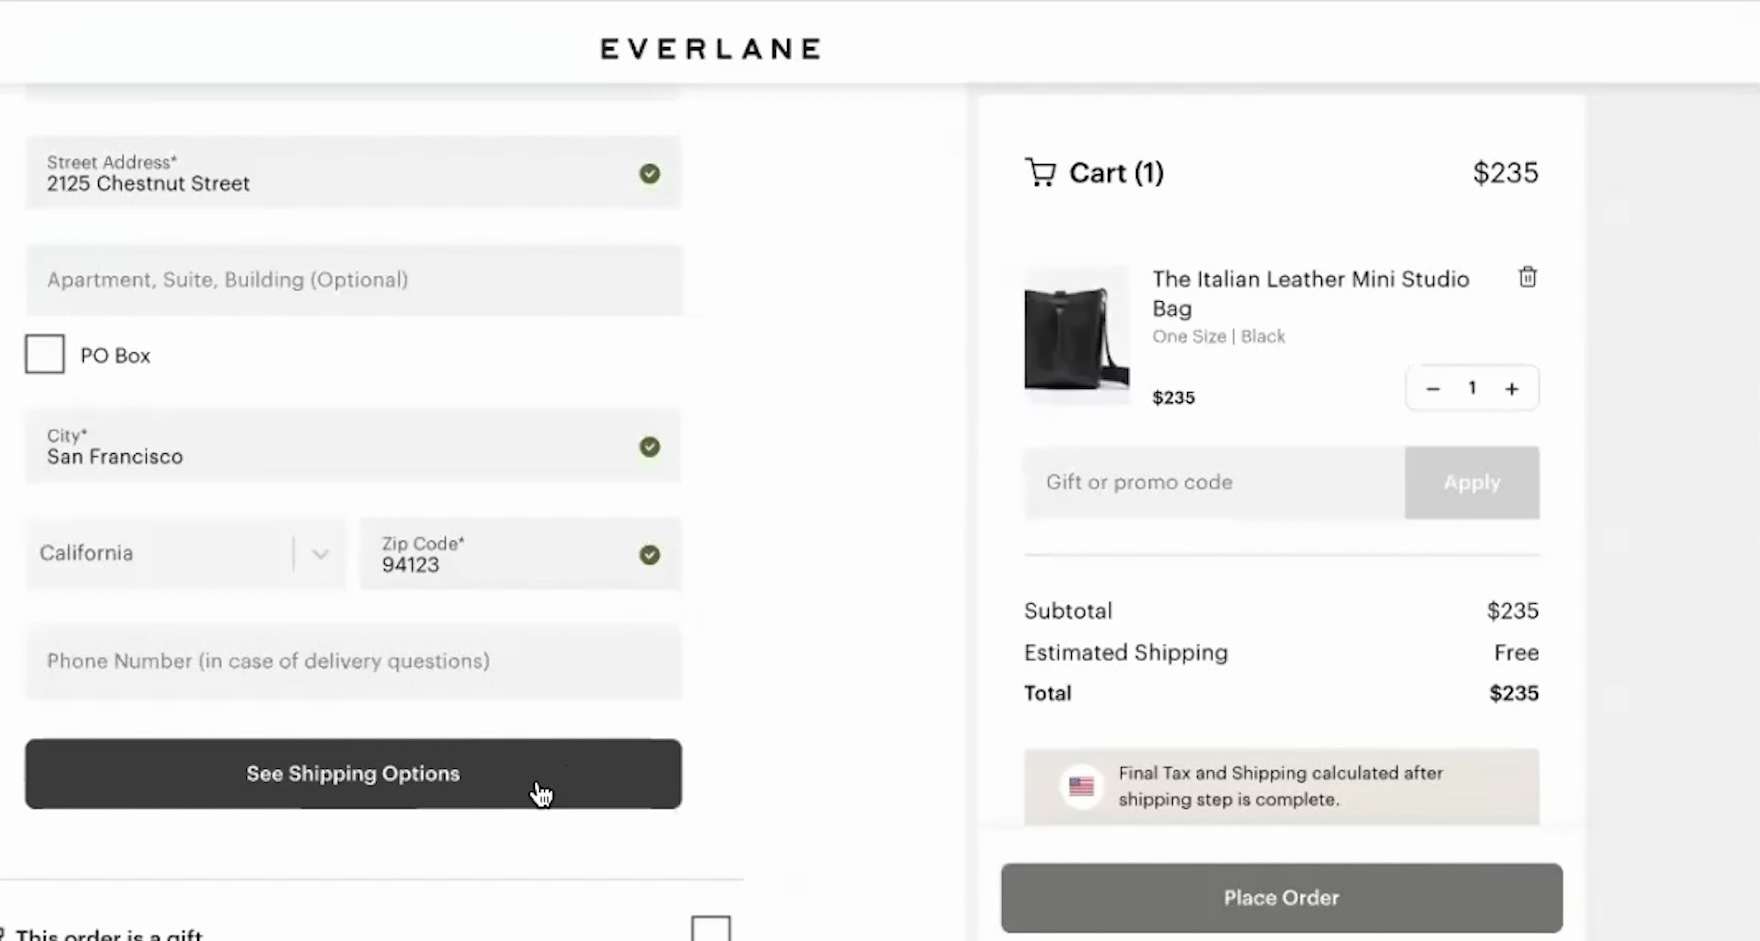Click the Phone Number input field

click(x=354, y=662)
